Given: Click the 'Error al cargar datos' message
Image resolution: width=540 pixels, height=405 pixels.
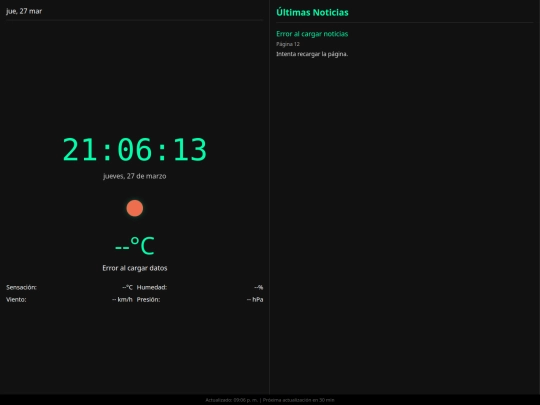Looking at the screenshot, I should (135, 268).
